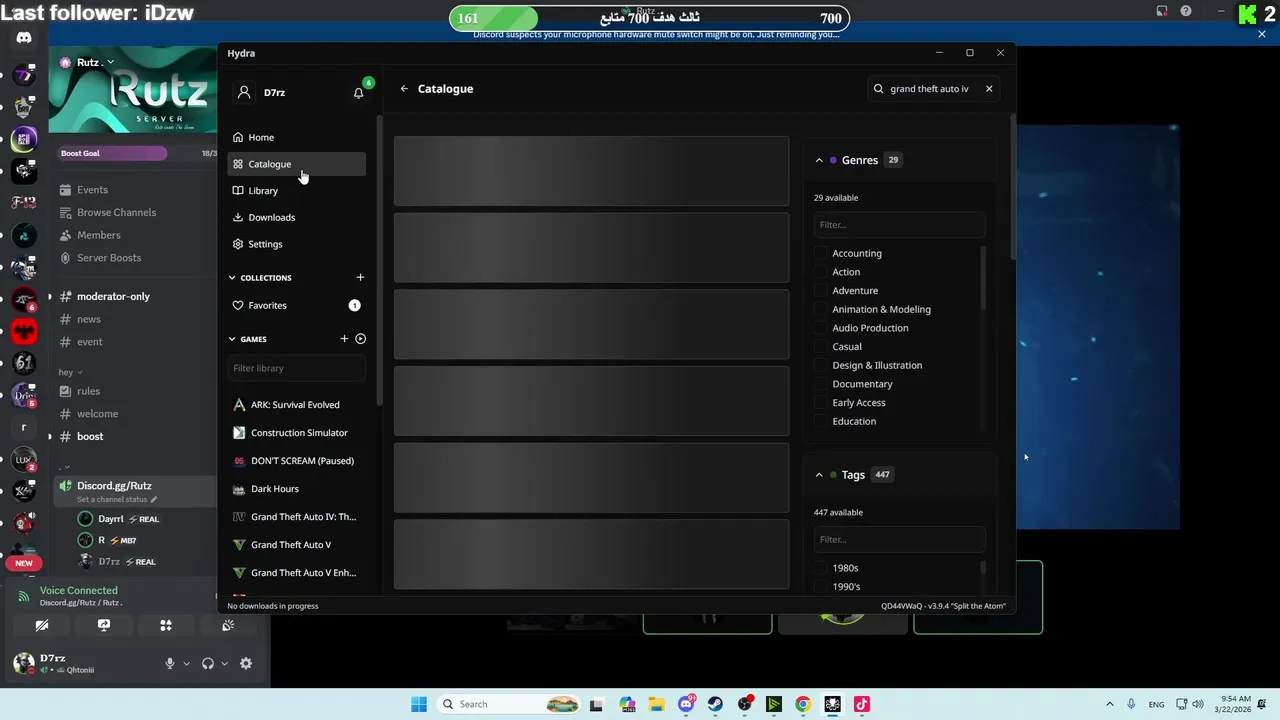Open the D7rz profile in Hydra
The image size is (1280, 720).
[261, 92]
